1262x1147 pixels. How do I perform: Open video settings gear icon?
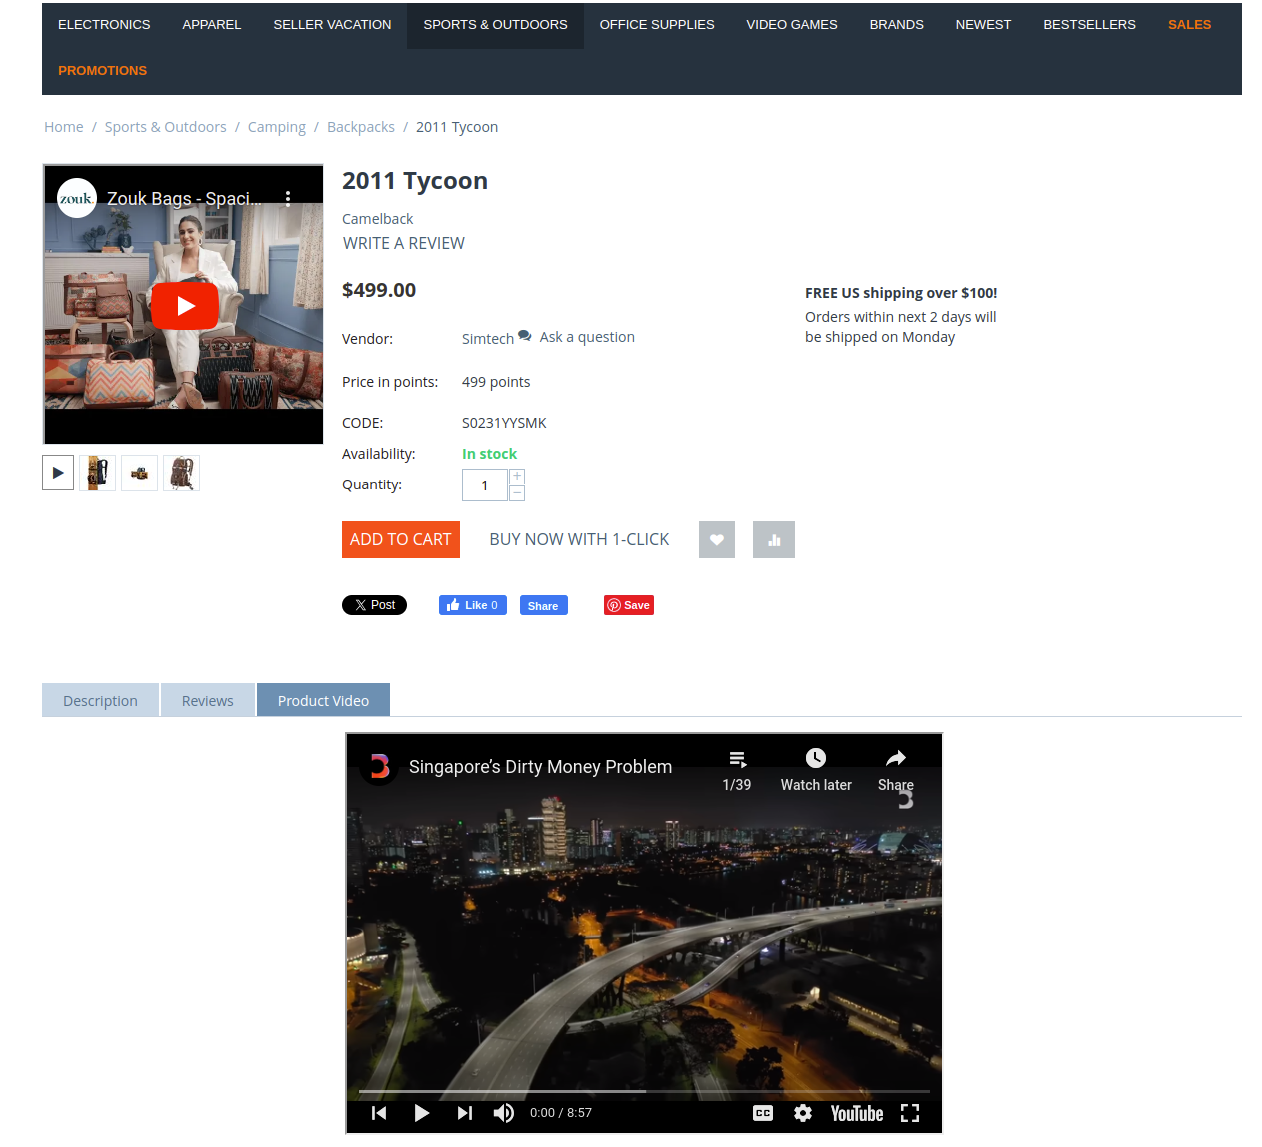click(803, 1113)
